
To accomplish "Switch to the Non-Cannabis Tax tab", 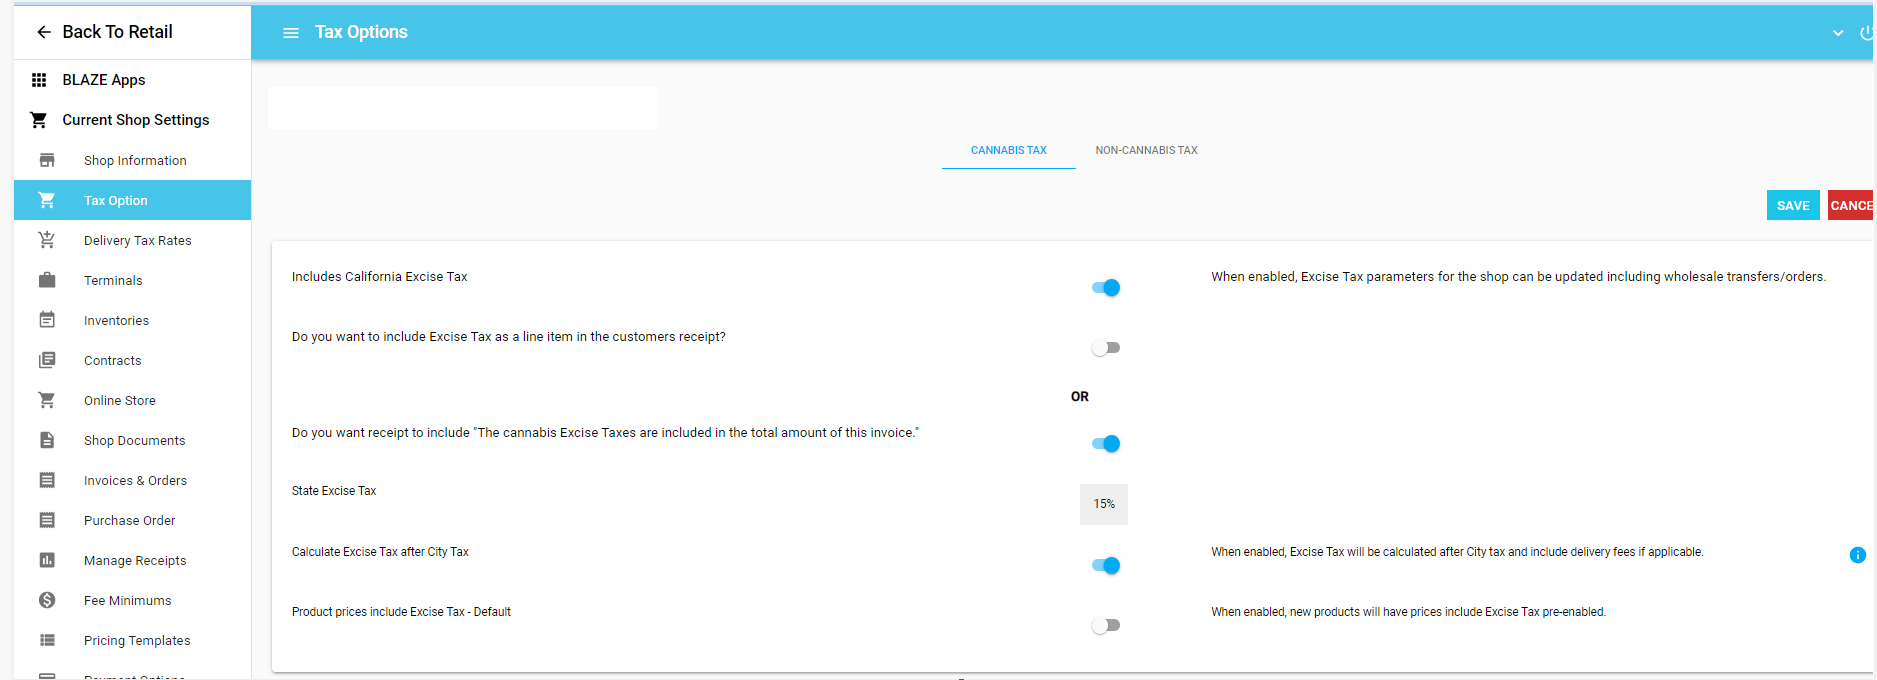I will [1146, 151].
